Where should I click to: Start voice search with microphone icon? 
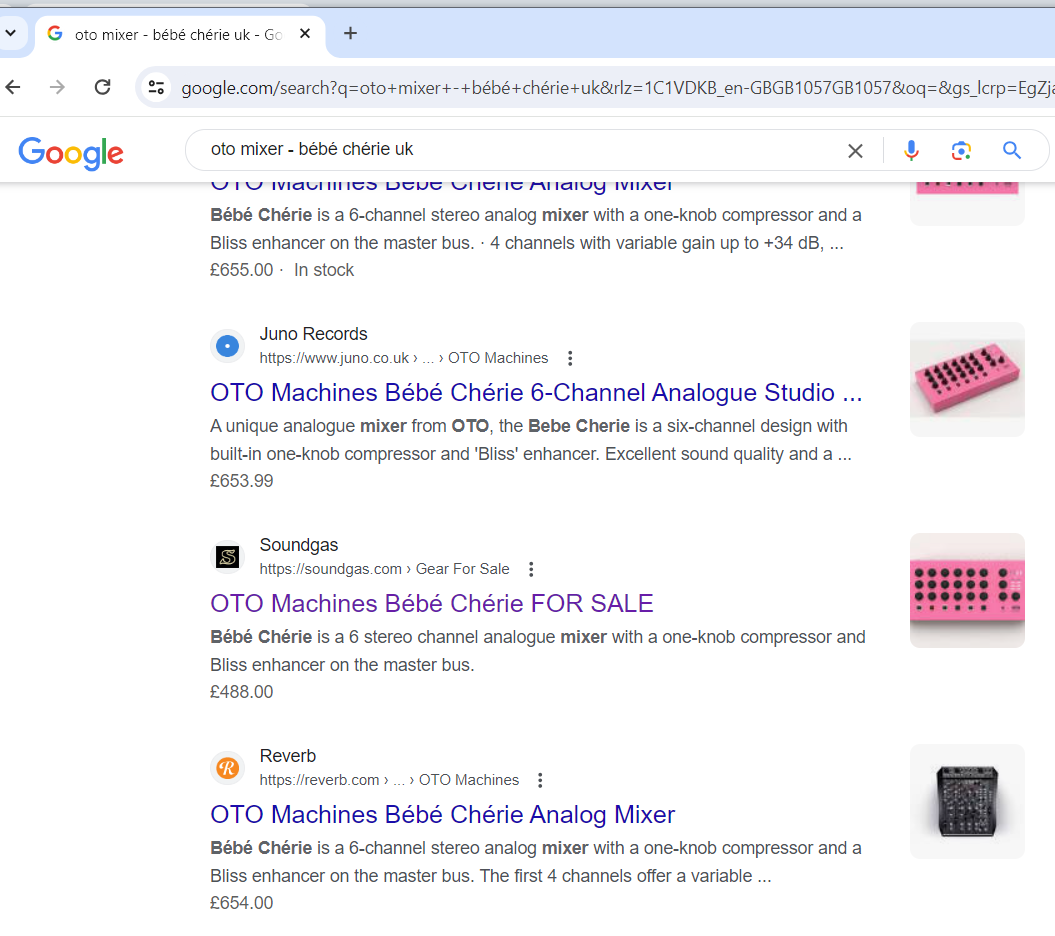911,151
